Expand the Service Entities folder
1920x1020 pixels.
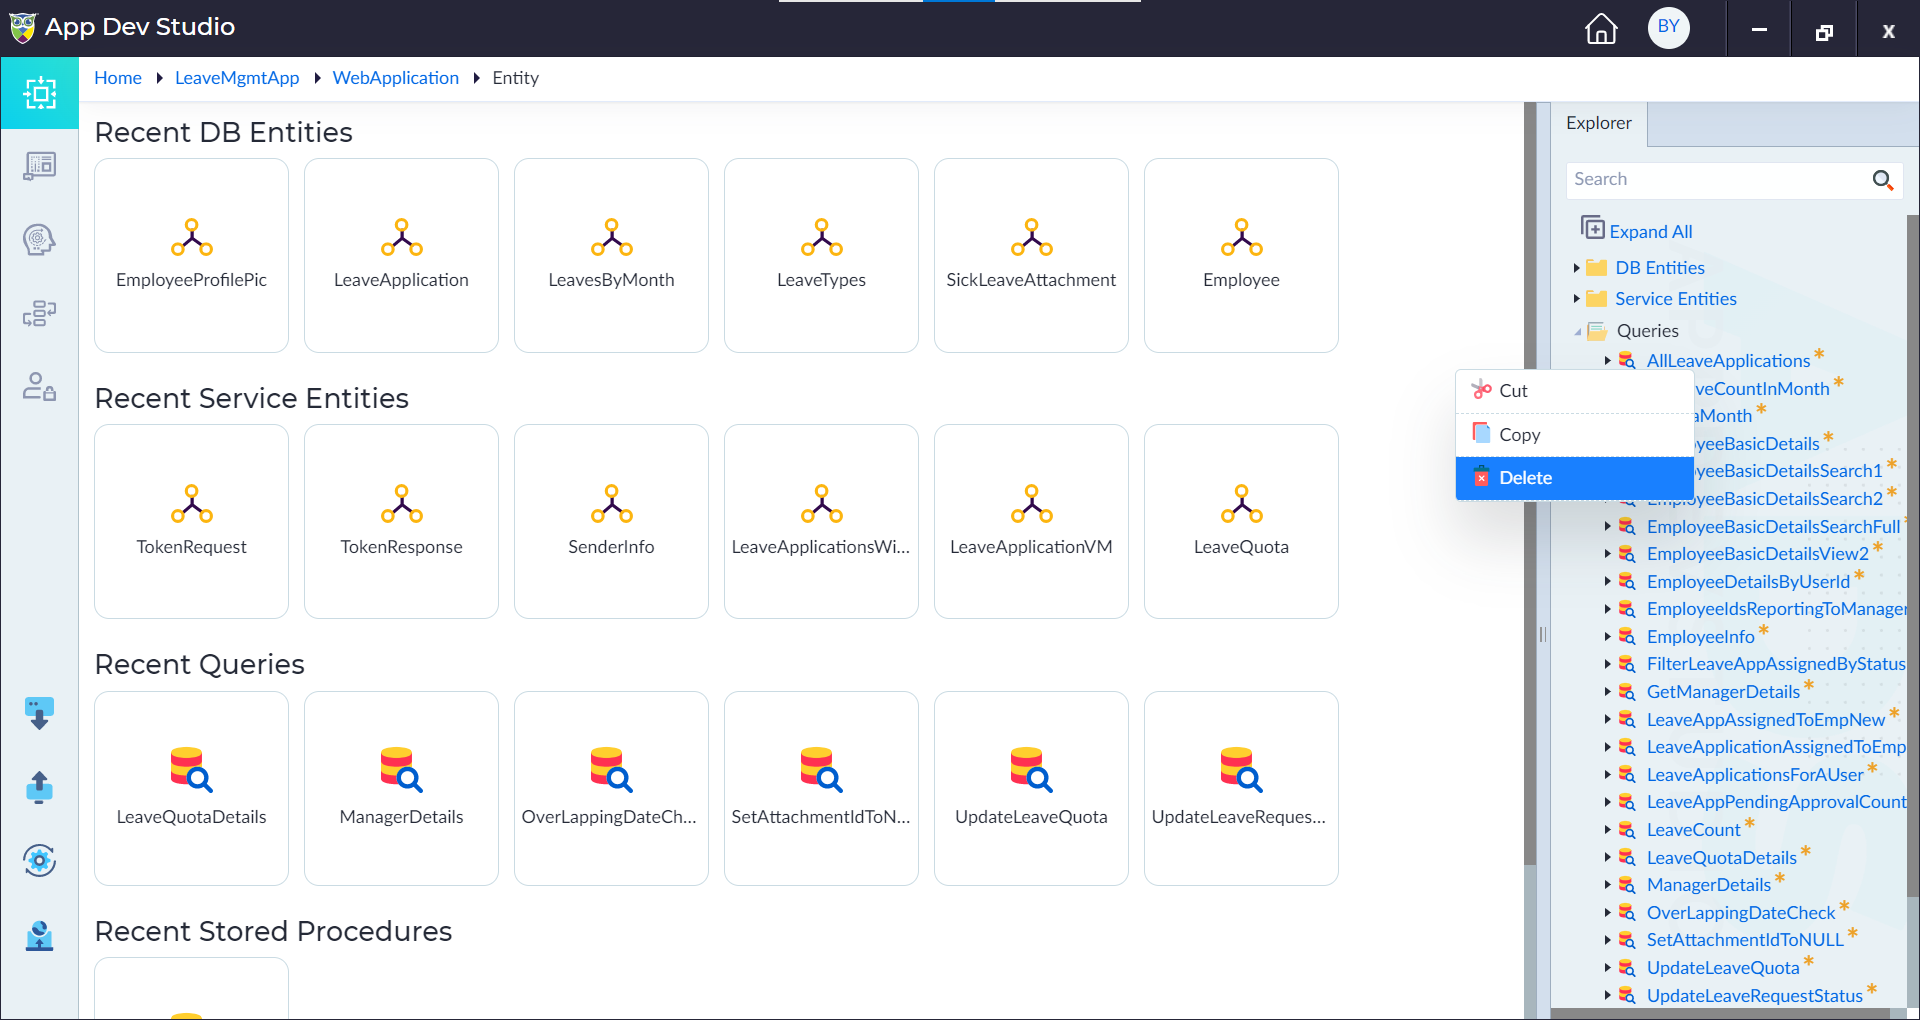pyautogui.click(x=1577, y=299)
